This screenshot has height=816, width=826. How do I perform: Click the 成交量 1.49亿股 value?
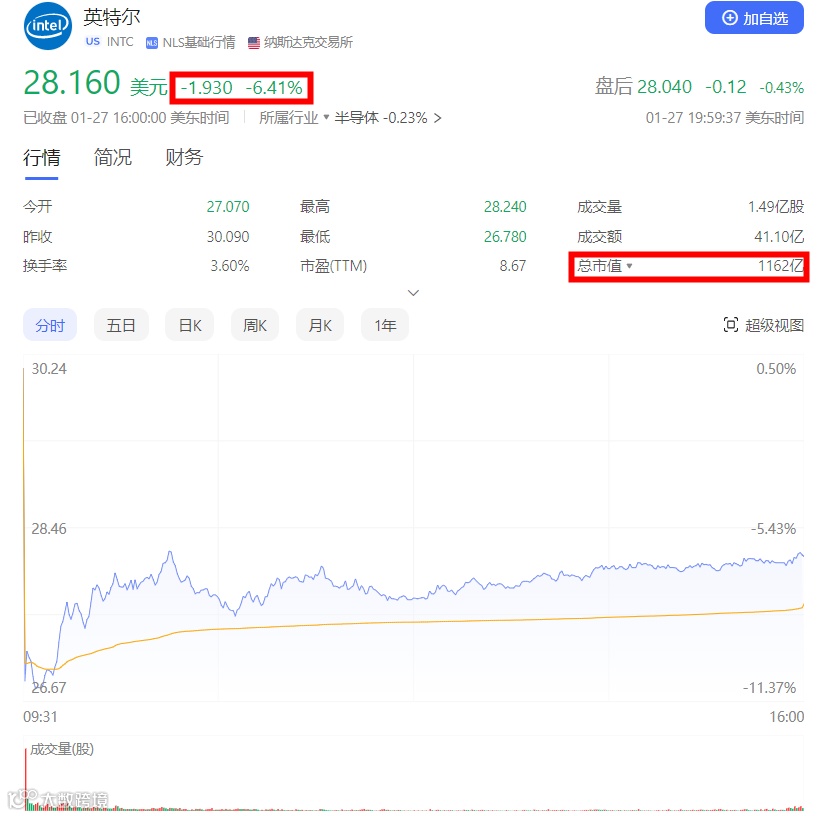(776, 207)
